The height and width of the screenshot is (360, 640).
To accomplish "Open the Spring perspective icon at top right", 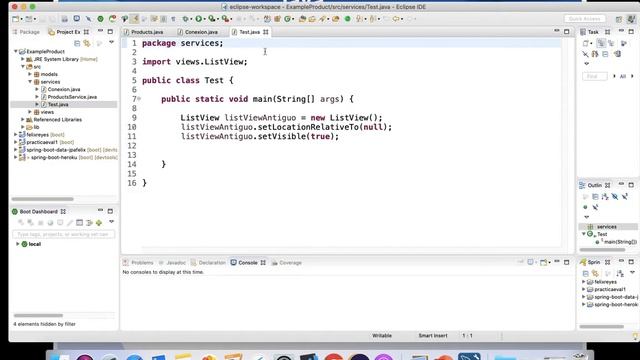I will tap(631, 19).
